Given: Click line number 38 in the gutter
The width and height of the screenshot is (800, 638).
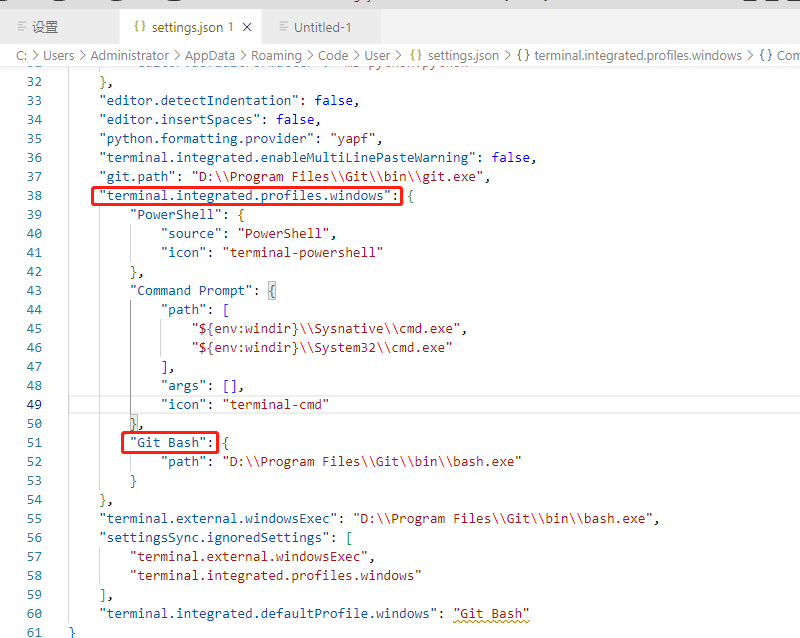Looking at the screenshot, I should tap(34, 195).
